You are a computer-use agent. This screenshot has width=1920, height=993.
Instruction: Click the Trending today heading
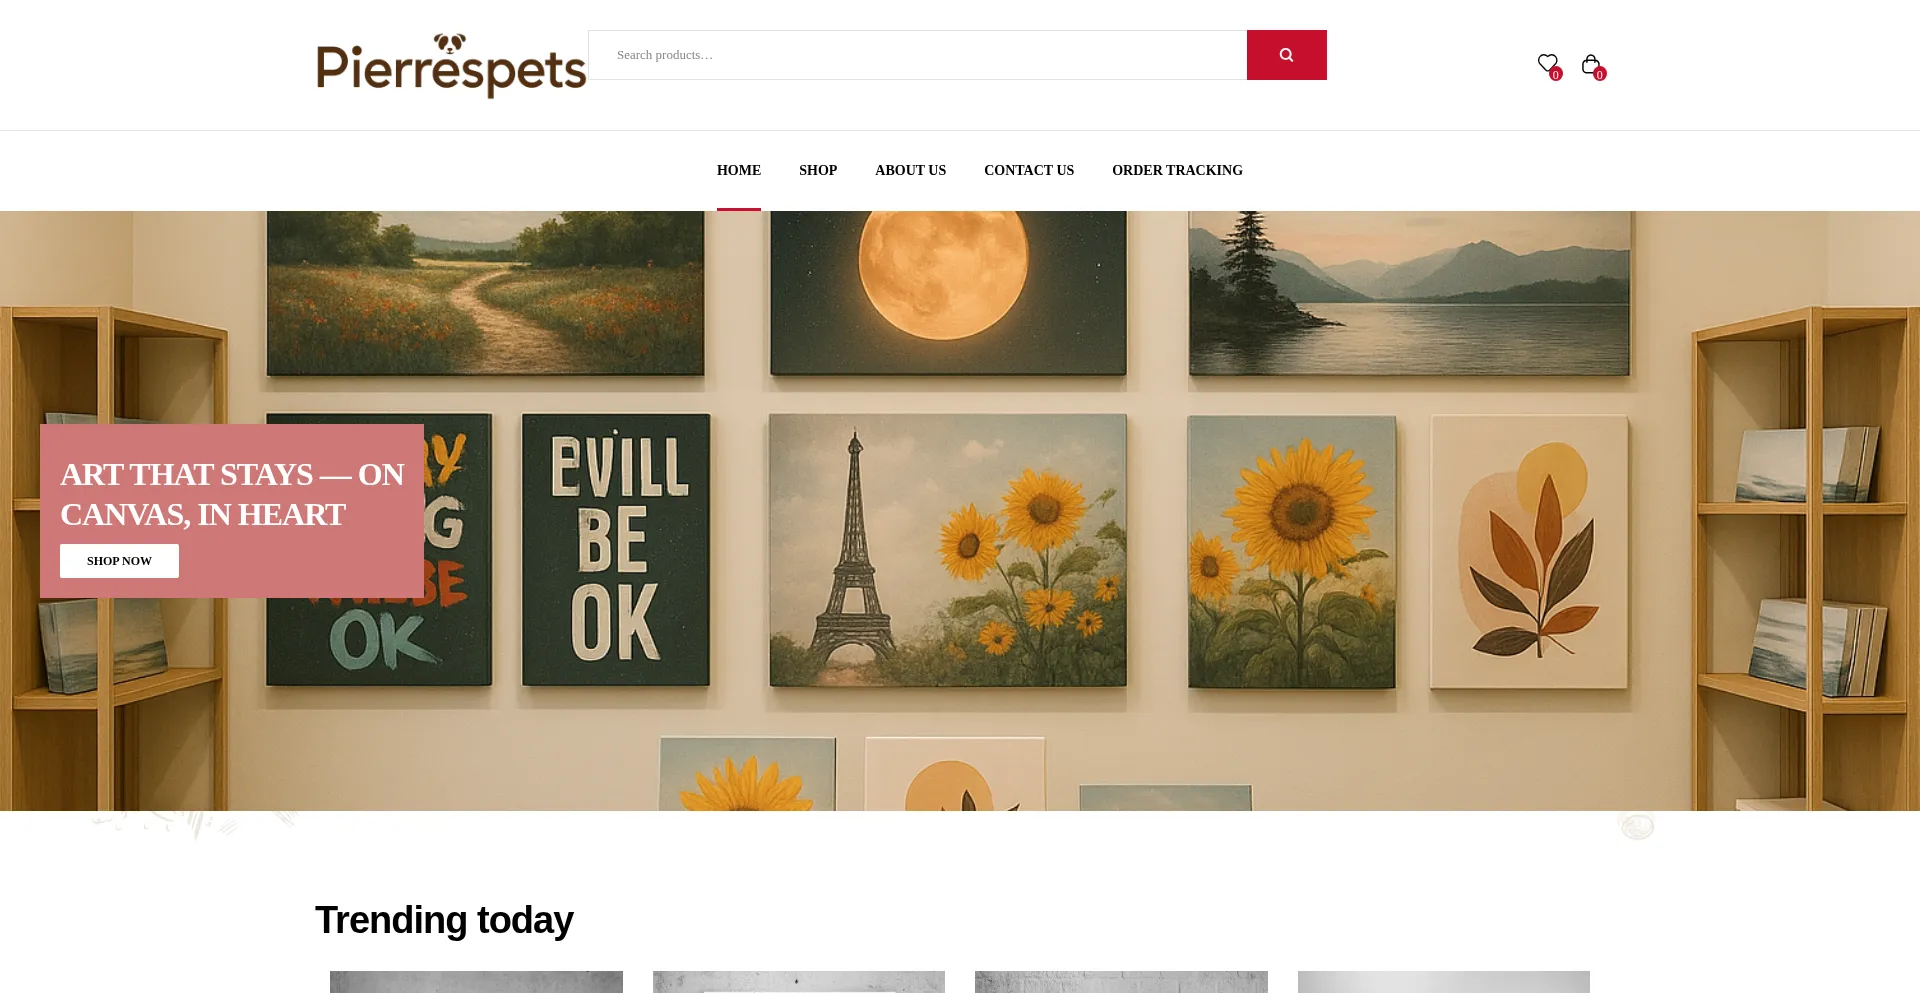[x=444, y=920]
